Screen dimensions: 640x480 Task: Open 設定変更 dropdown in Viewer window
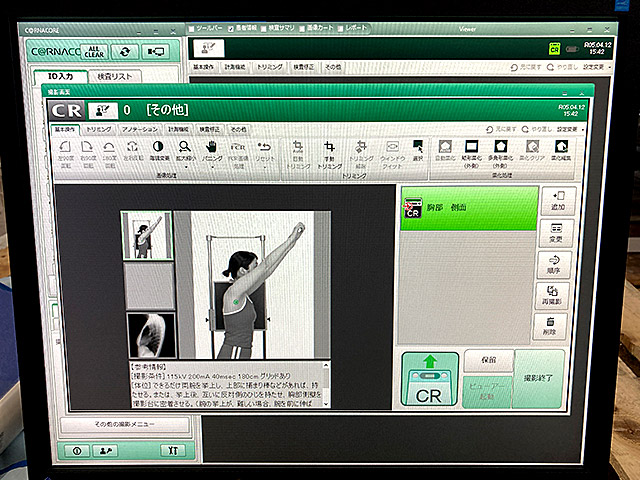pyautogui.click(x=596, y=67)
